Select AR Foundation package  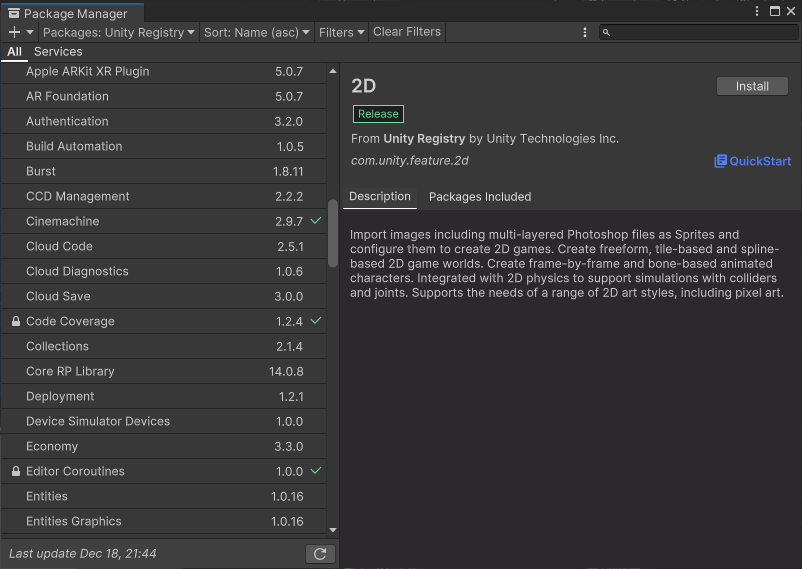point(164,96)
